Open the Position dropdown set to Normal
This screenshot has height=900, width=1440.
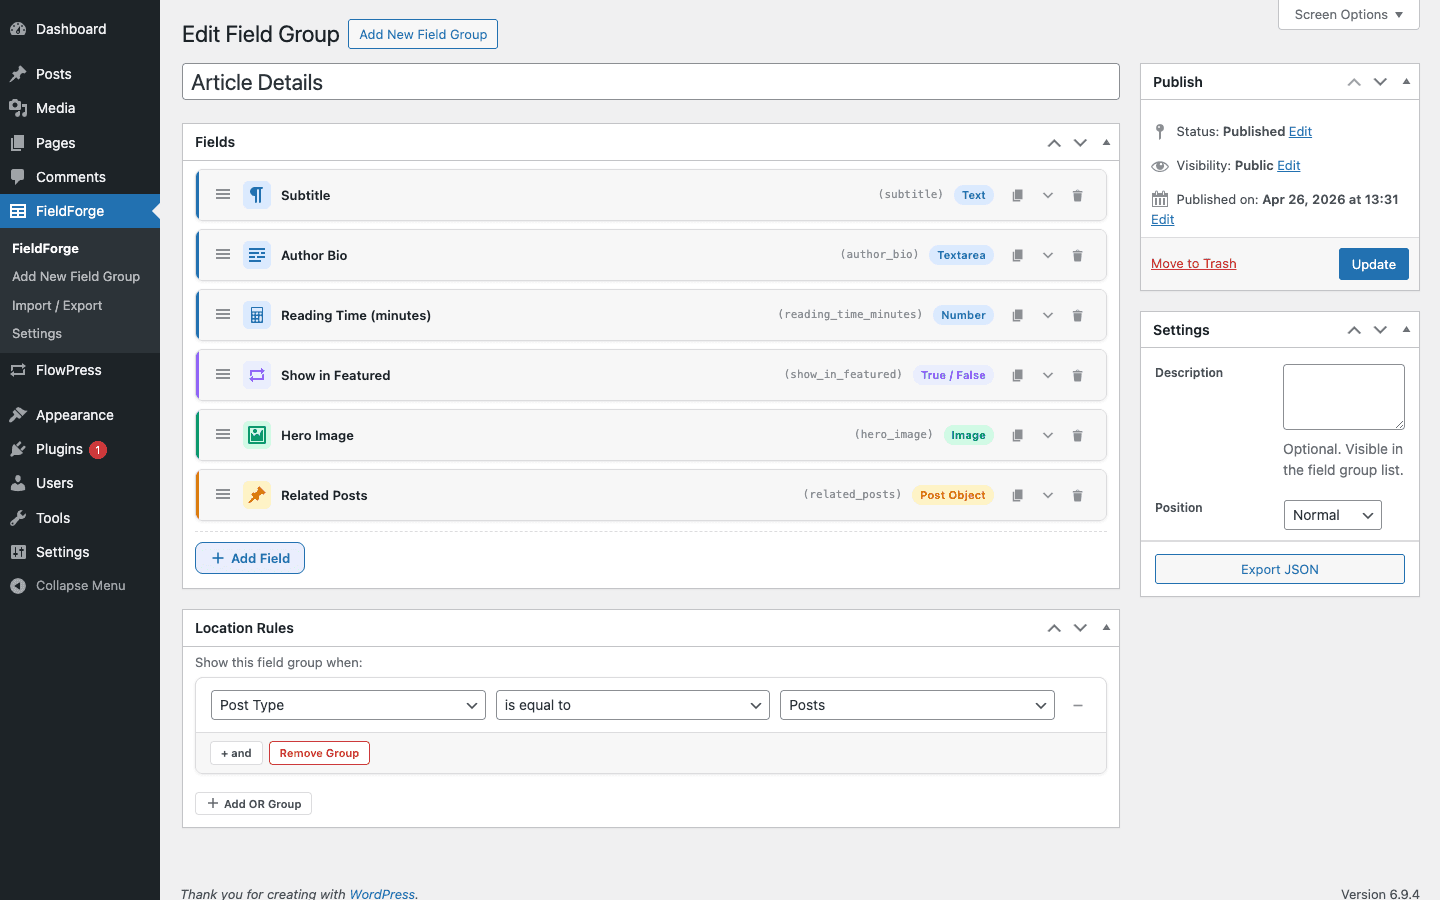coord(1332,515)
